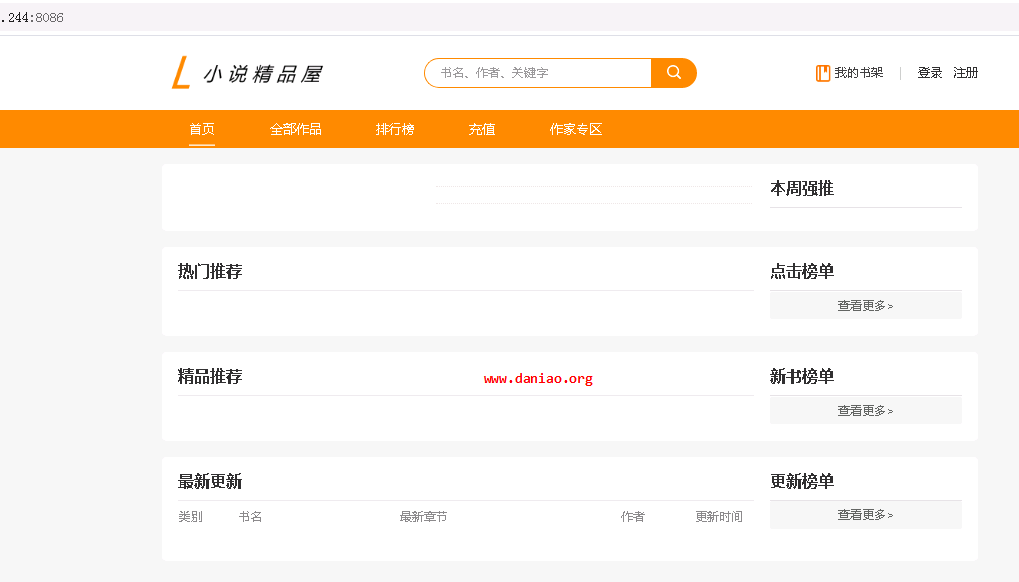Open the 排行榜 navigation item
Screen dimensions: 1019x582
click(x=394, y=129)
